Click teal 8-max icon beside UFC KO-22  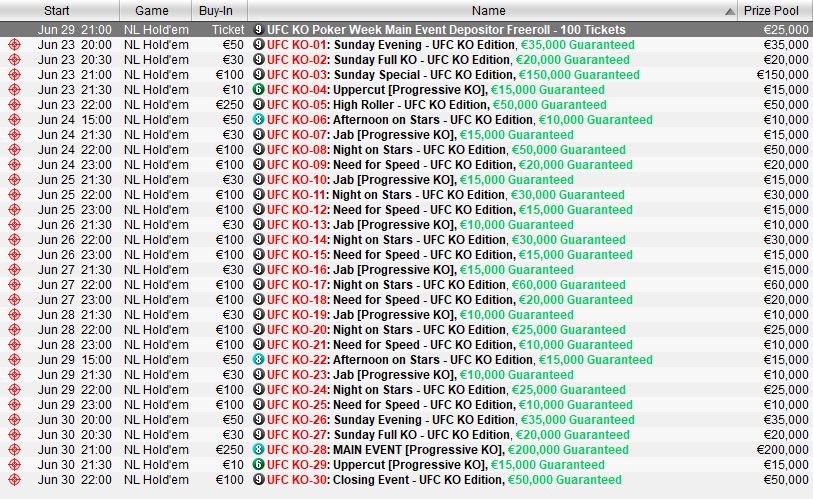point(258,360)
